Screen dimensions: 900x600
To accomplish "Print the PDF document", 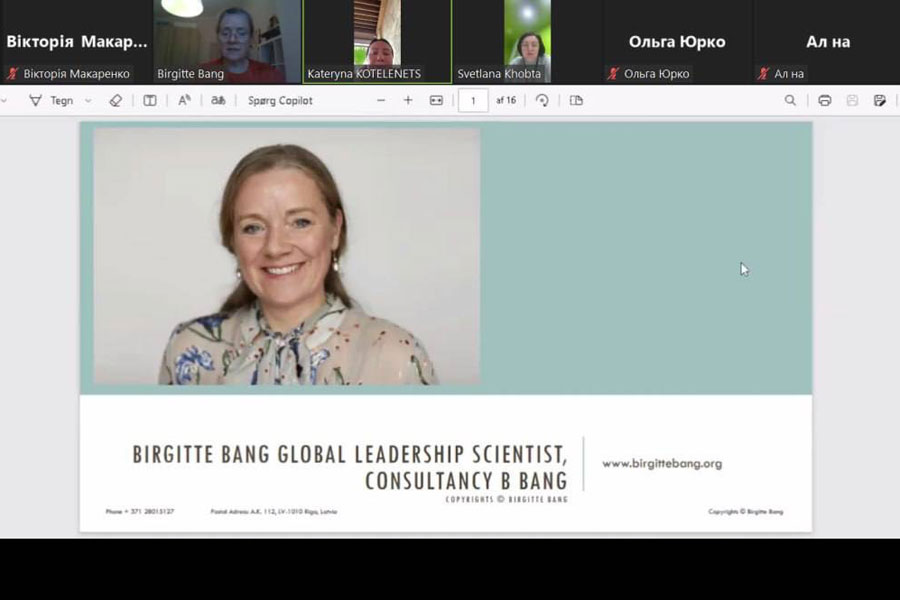I will pos(825,100).
